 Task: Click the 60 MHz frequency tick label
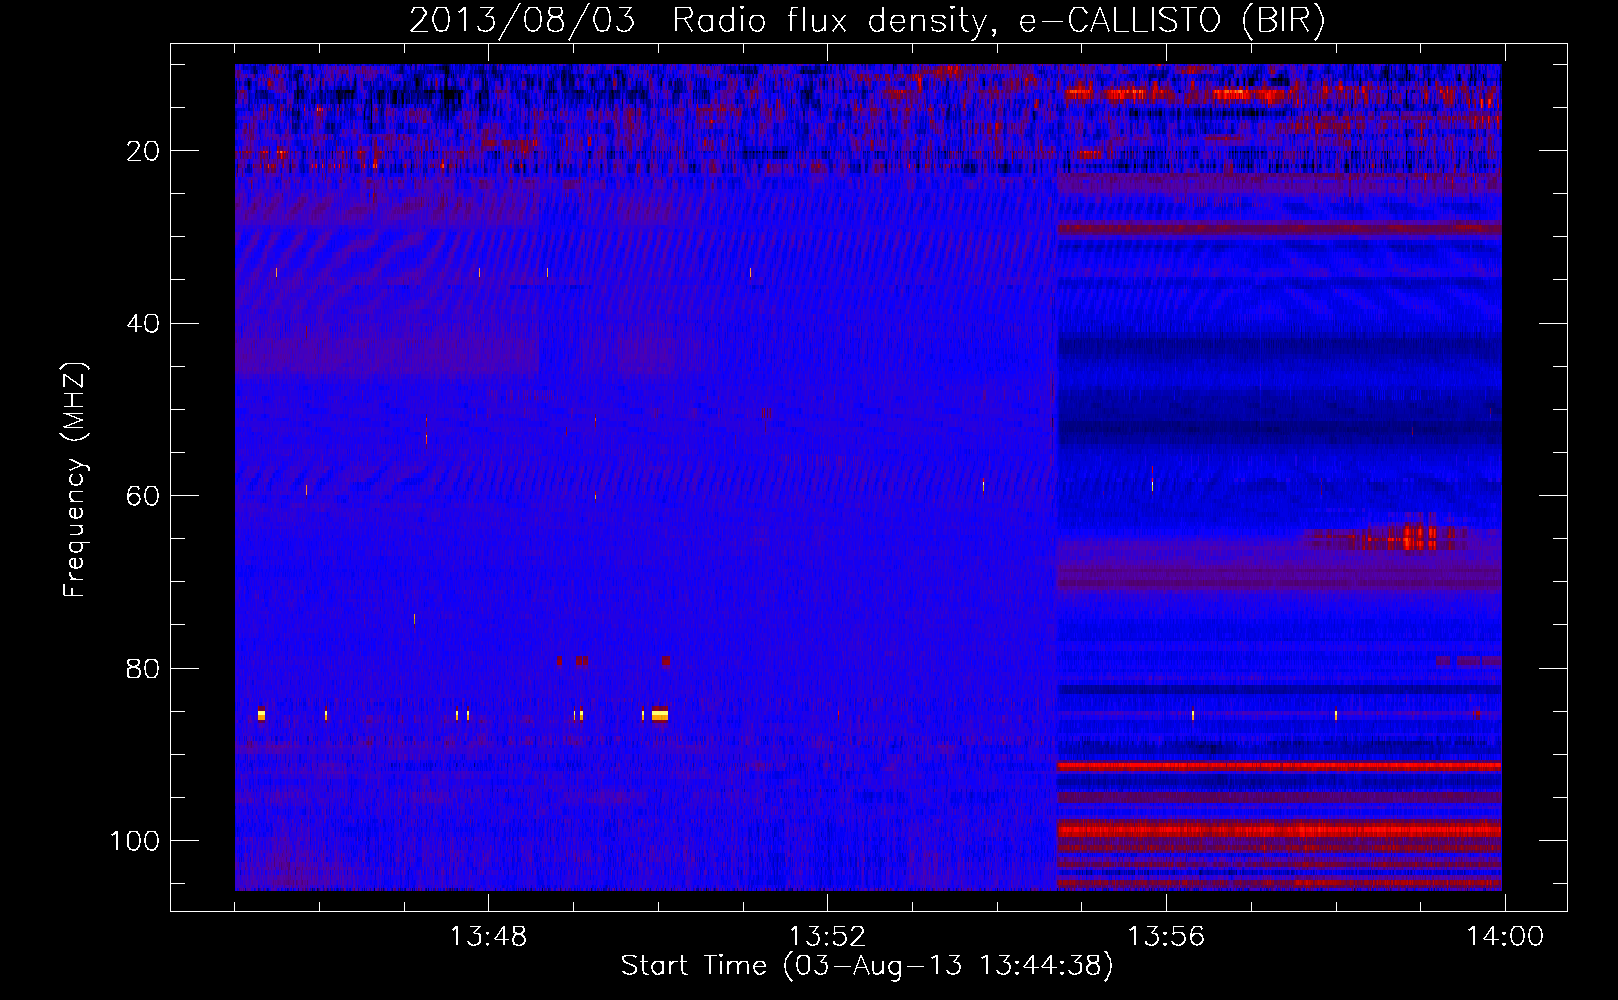pos(143,496)
